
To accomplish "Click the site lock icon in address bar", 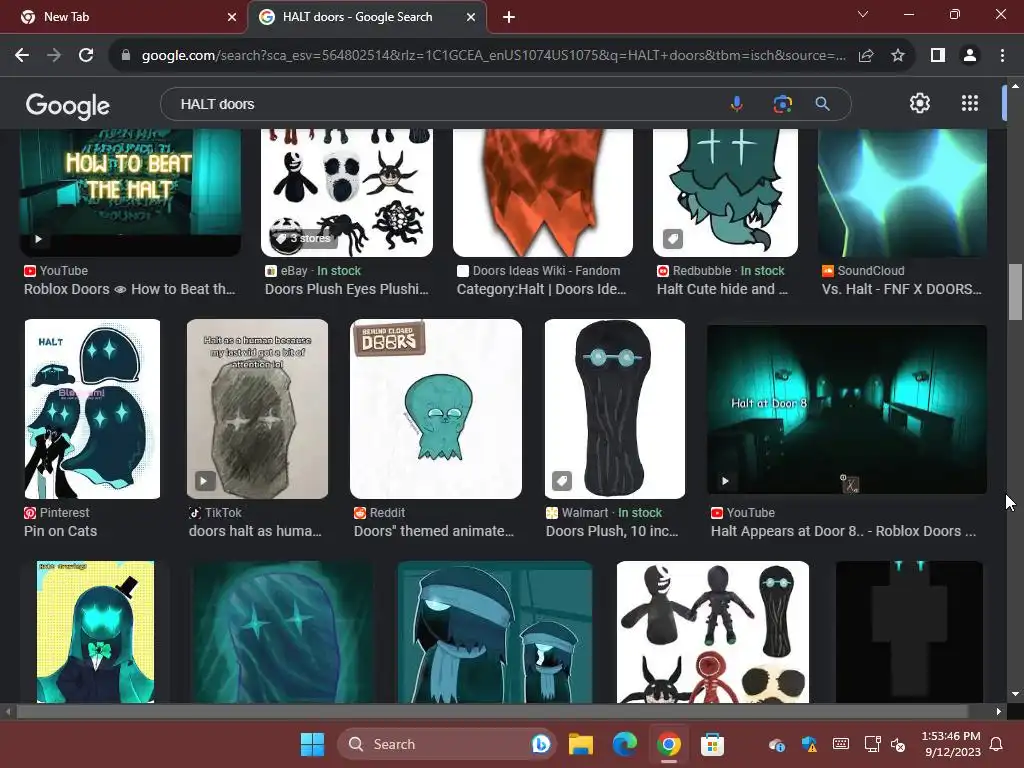I will pyautogui.click(x=126, y=56).
